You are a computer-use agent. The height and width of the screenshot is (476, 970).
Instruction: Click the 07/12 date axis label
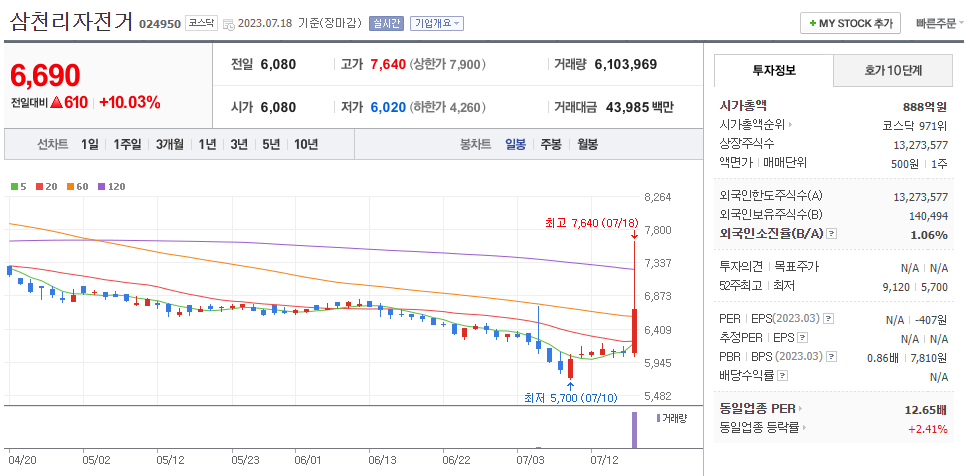(604, 461)
